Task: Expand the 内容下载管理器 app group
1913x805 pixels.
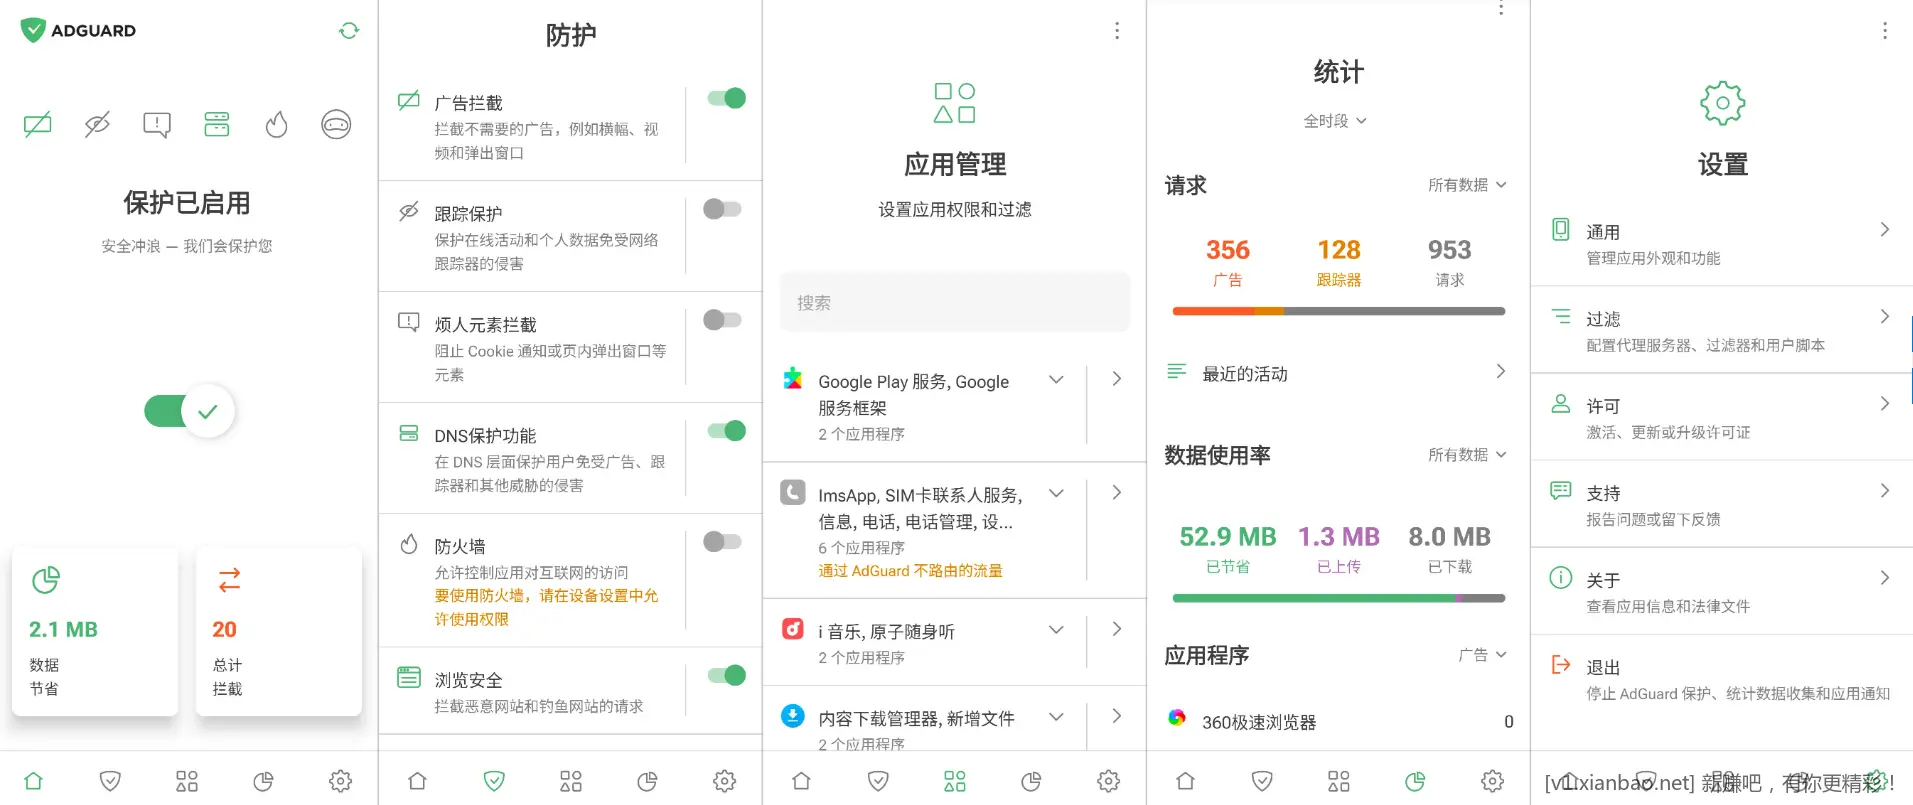Action: (x=1056, y=717)
